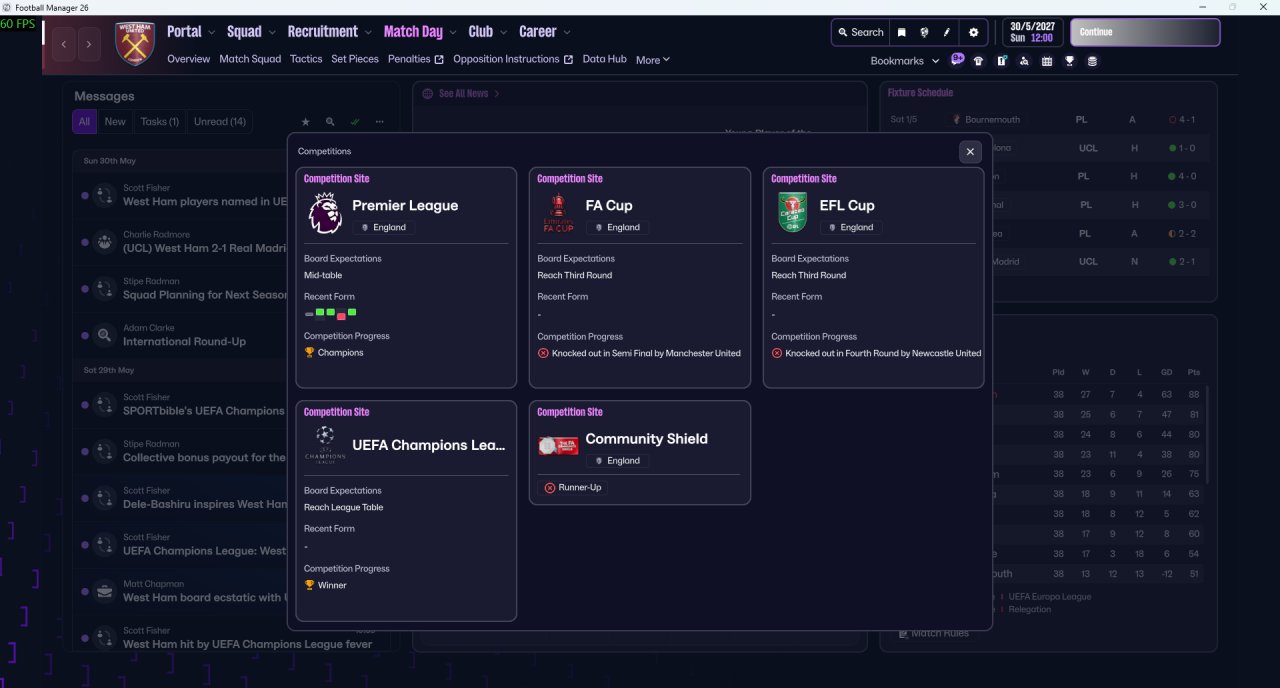Click the FA Cup logo
1280x688 pixels.
(558, 213)
